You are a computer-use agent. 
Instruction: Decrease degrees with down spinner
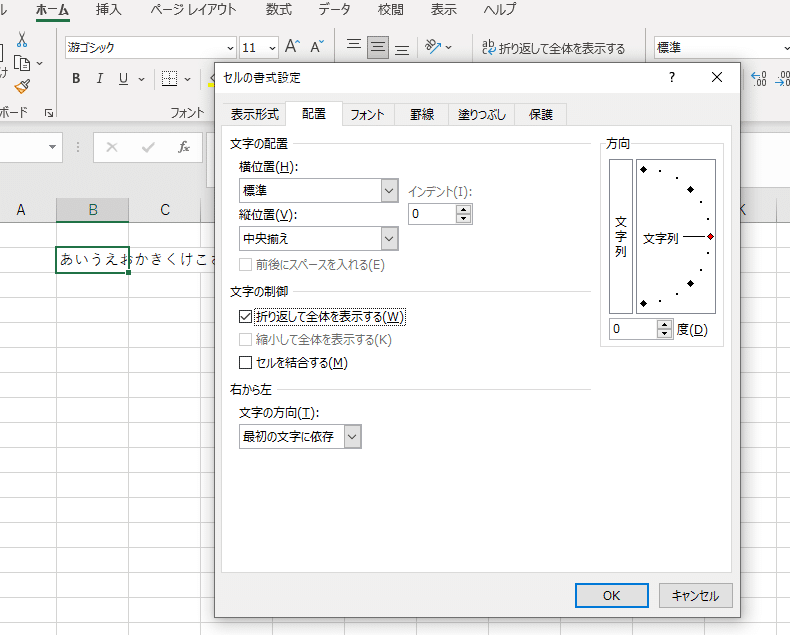tap(665, 334)
